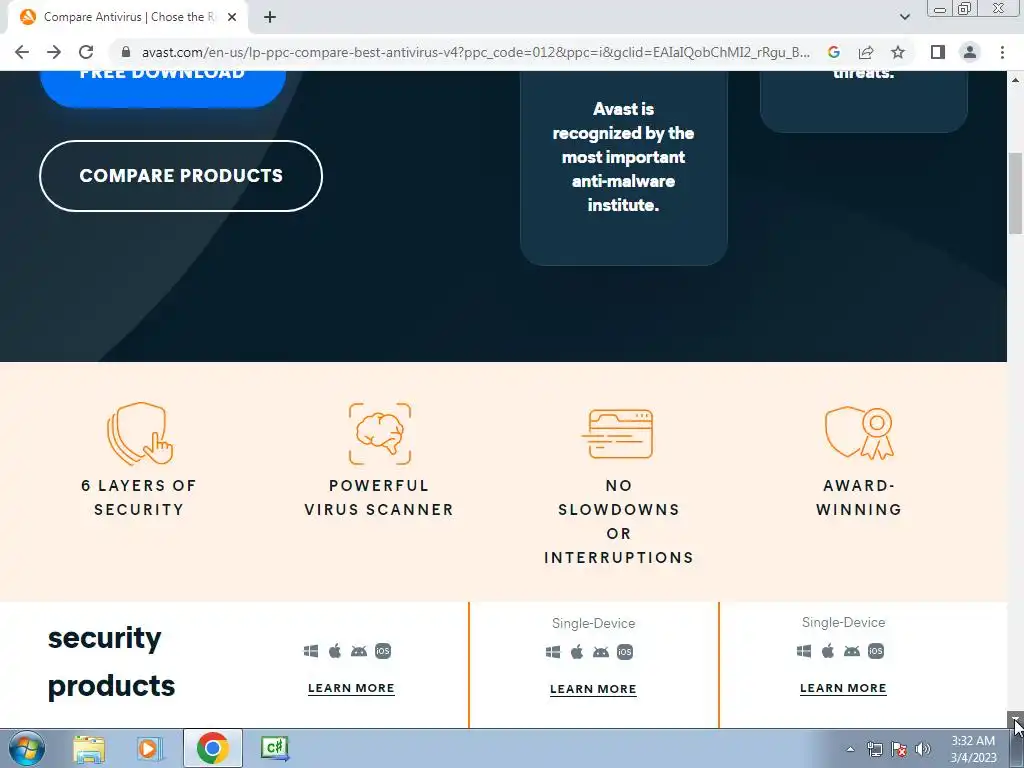1024x768 pixels.
Task: Click Android icon in middle product column
Action: 601,652
